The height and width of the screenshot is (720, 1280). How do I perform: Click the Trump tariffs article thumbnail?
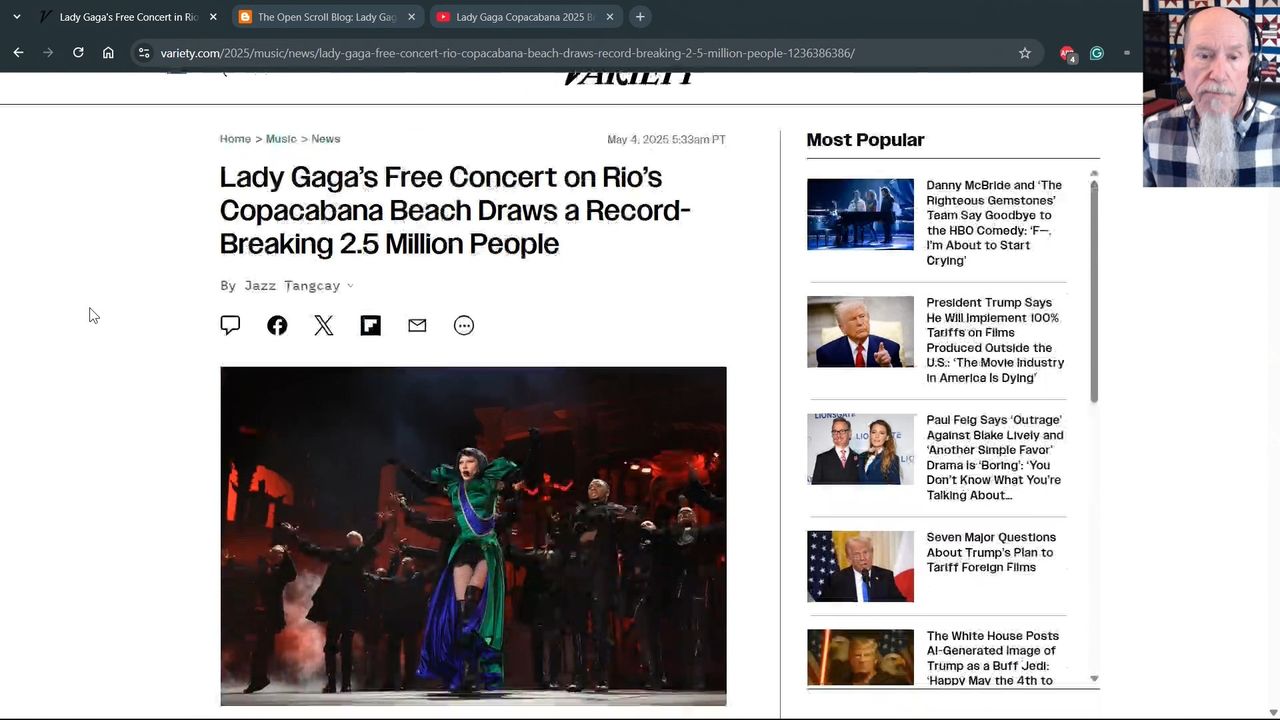860,332
